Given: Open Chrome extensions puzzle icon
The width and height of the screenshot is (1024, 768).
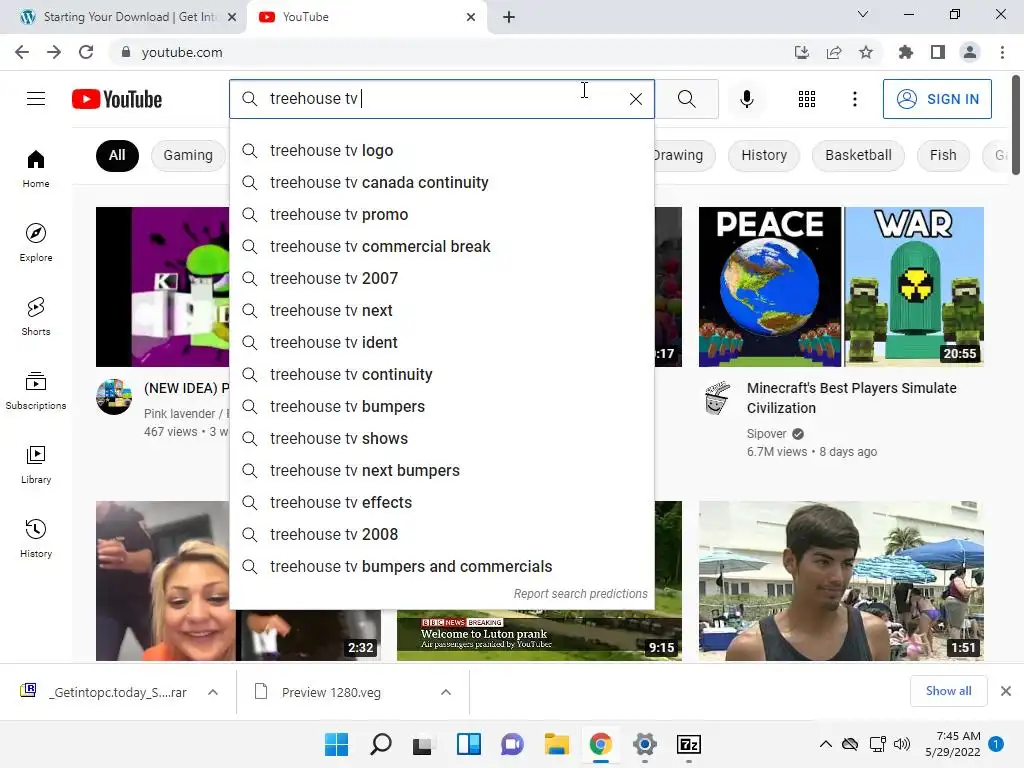Looking at the screenshot, I should (906, 52).
